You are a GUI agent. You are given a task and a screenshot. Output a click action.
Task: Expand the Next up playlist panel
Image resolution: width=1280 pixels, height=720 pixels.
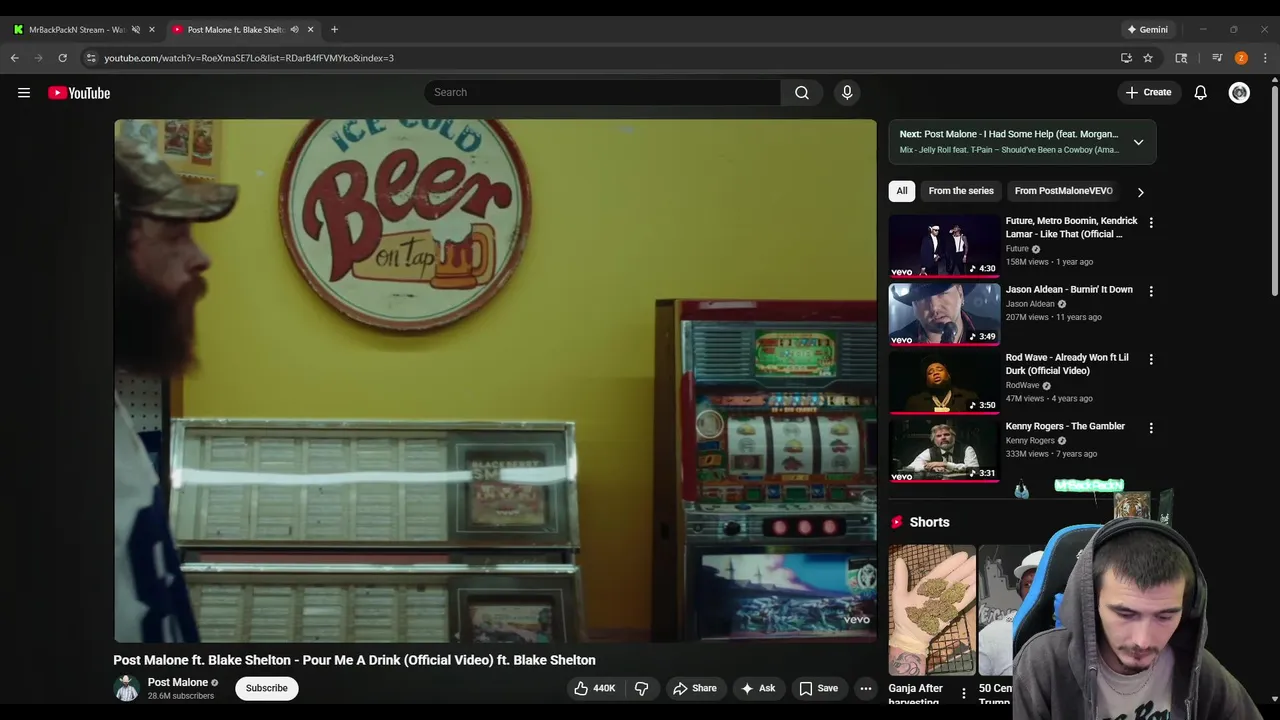click(x=1138, y=142)
